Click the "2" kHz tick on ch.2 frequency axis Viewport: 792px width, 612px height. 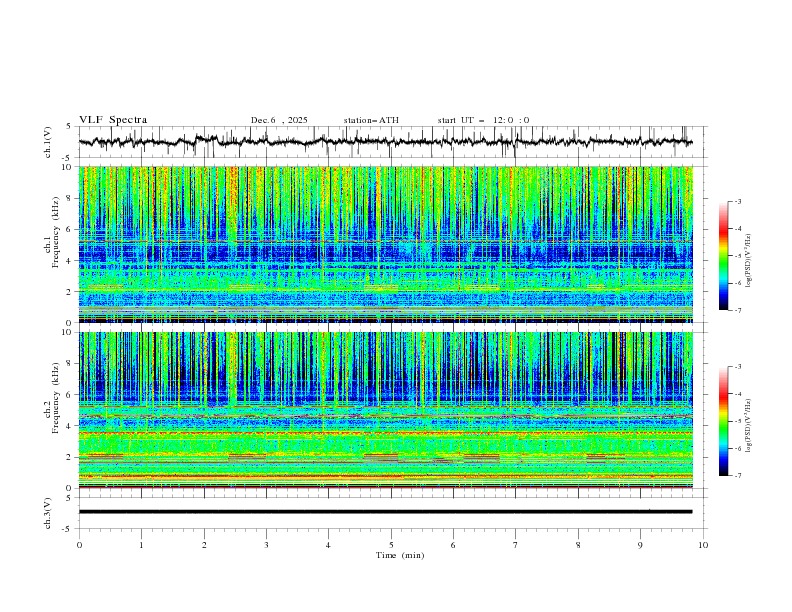pos(70,457)
